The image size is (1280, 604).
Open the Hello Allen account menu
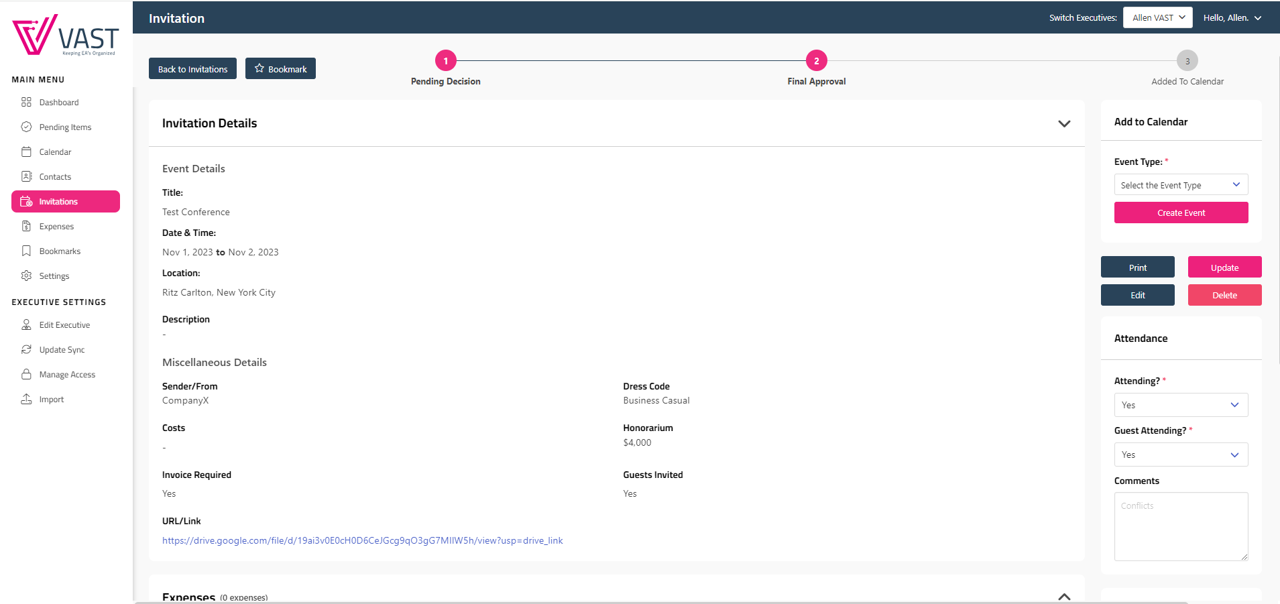(1232, 17)
